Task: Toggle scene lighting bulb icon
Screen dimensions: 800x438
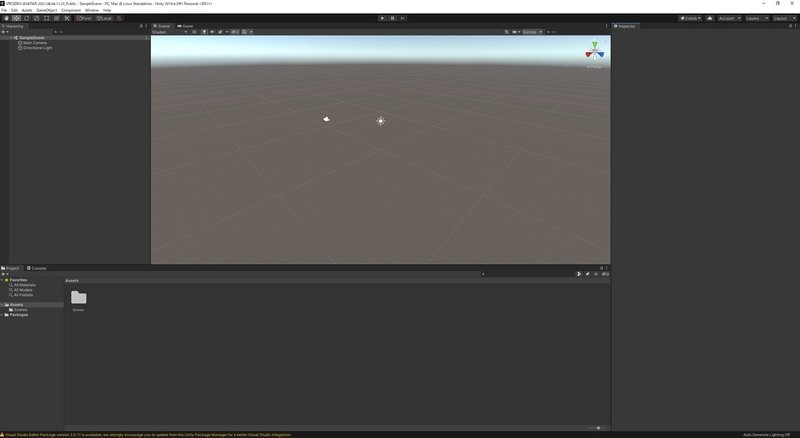Action: 204,32
